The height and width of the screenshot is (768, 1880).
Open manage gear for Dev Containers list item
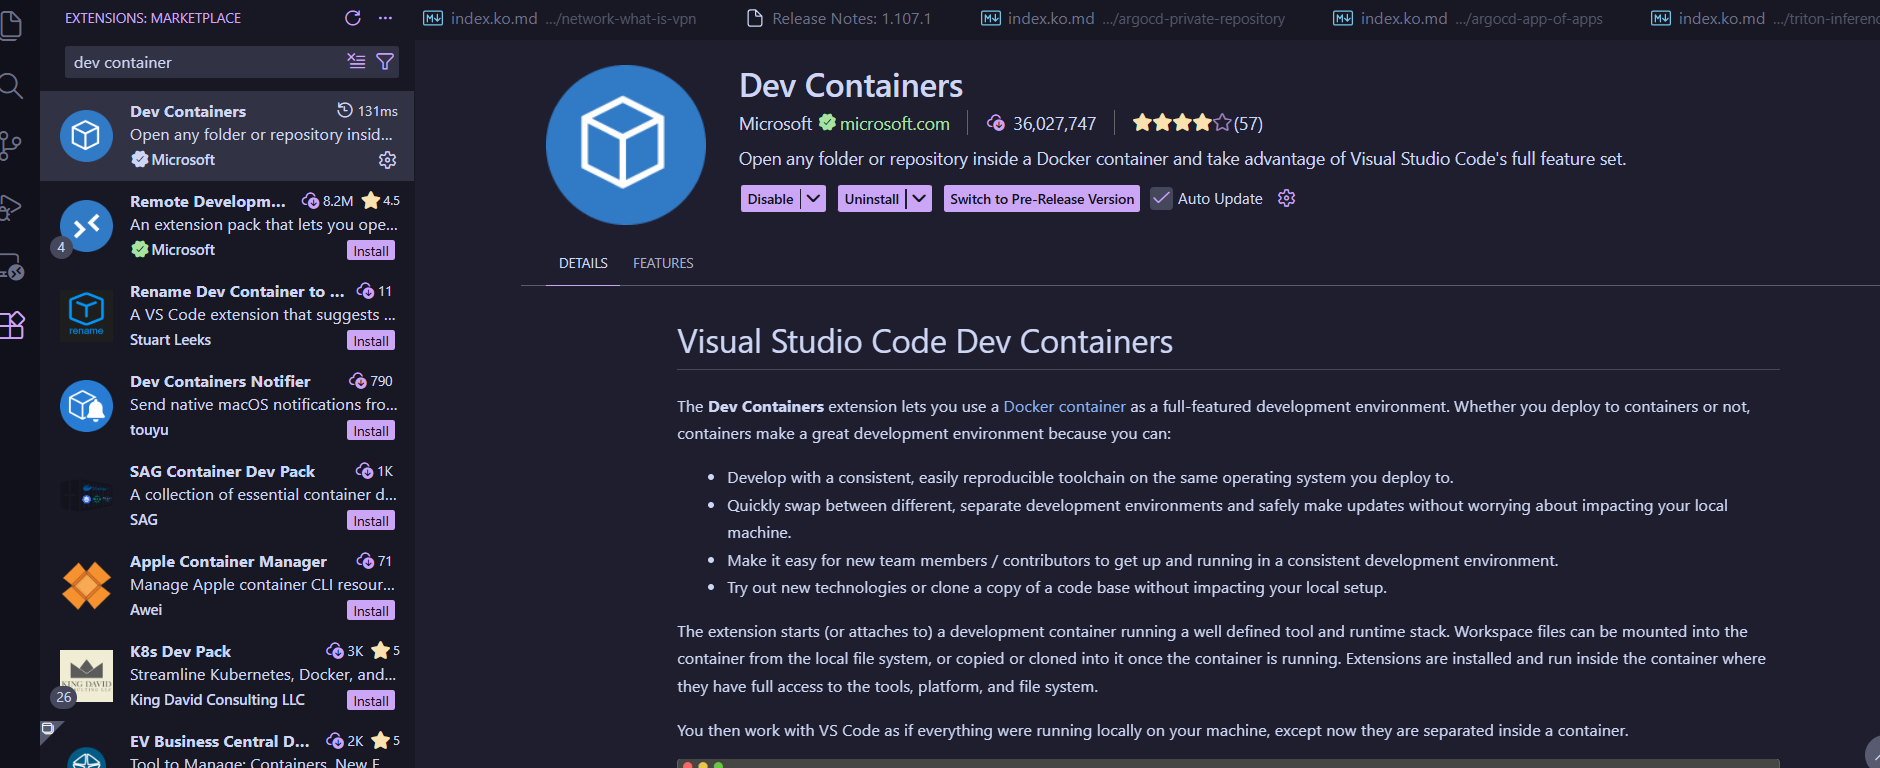click(388, 160)
